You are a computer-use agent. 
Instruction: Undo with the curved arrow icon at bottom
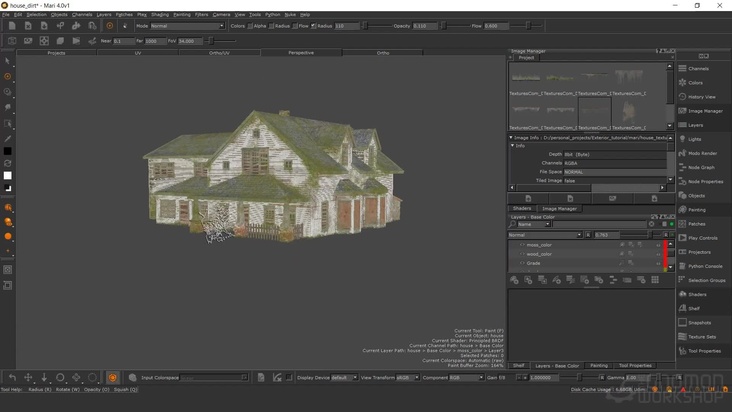(x=12, y=377)
